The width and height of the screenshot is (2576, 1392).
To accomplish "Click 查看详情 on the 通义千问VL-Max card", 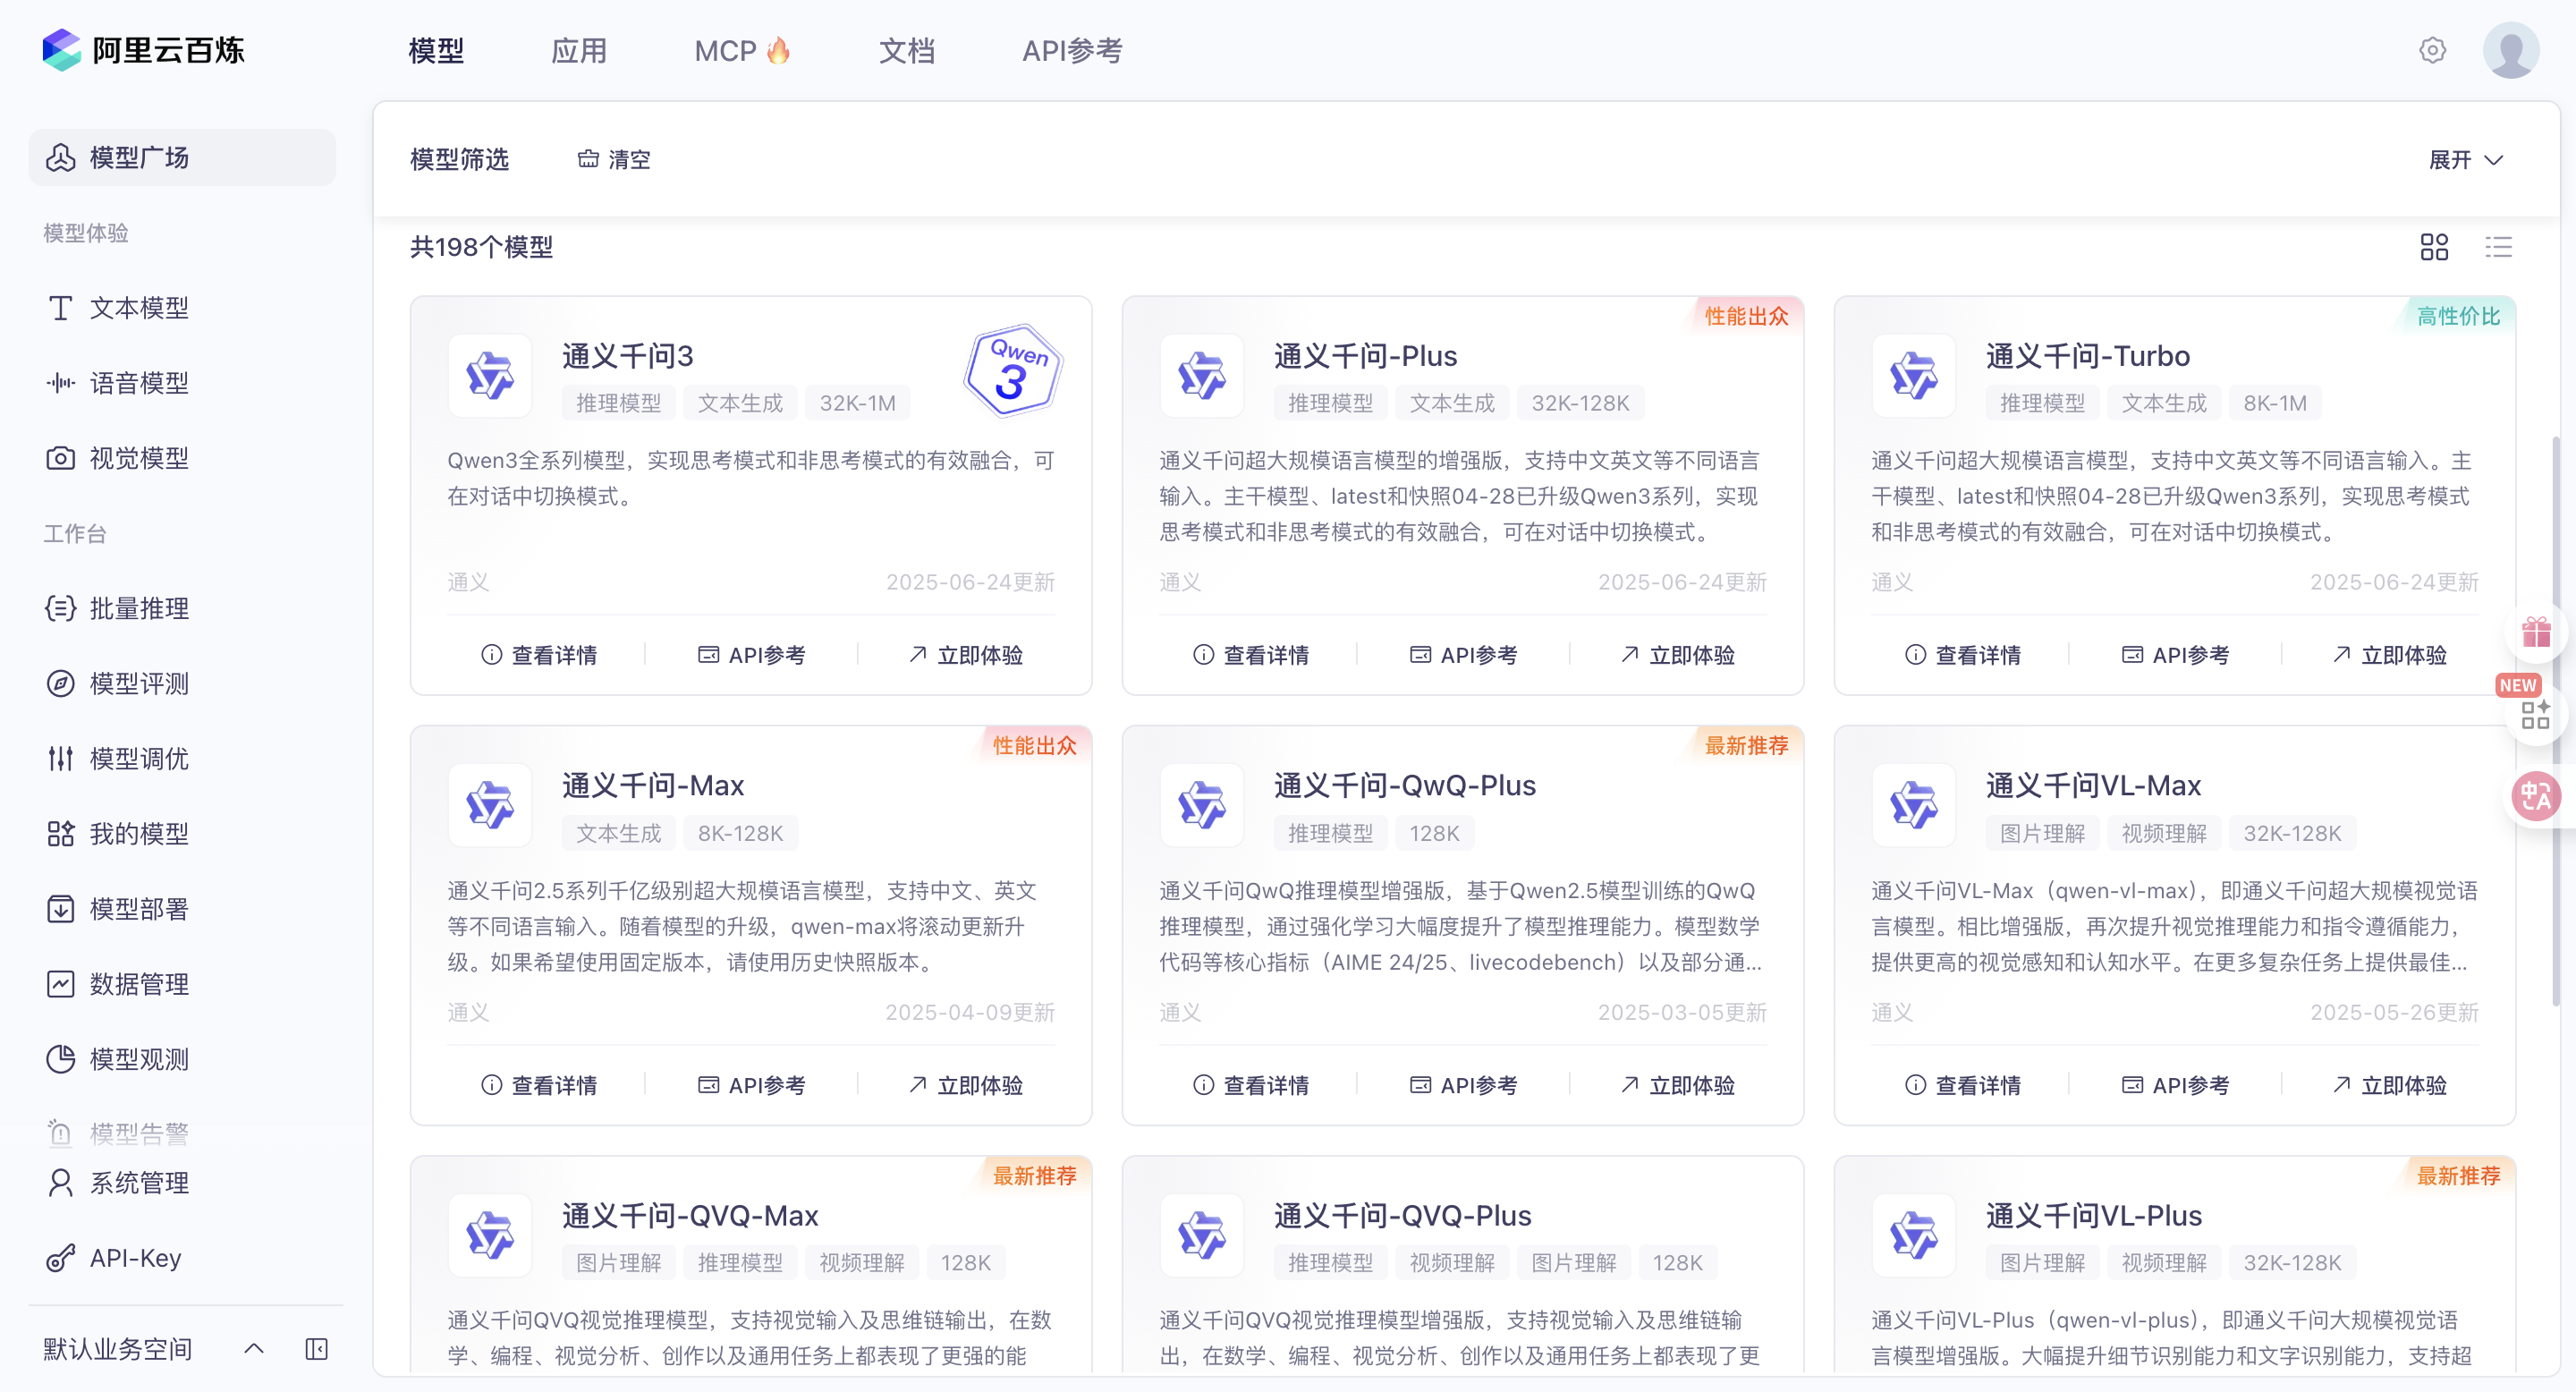I will 1963,1085.
